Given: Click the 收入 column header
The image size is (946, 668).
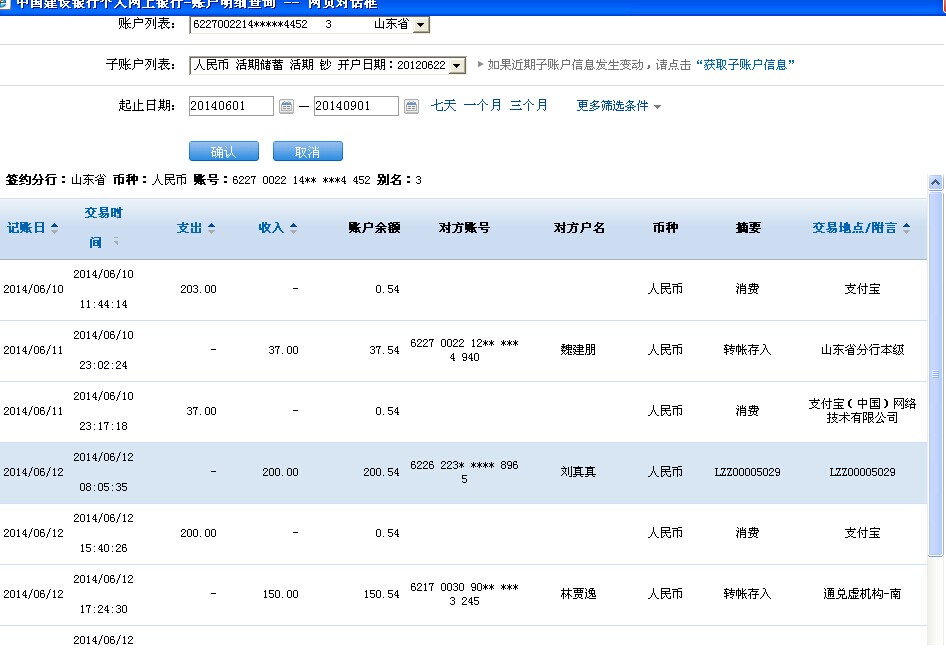Looking at the screenshot, I should pyautogui.click(x=271, y=227).
